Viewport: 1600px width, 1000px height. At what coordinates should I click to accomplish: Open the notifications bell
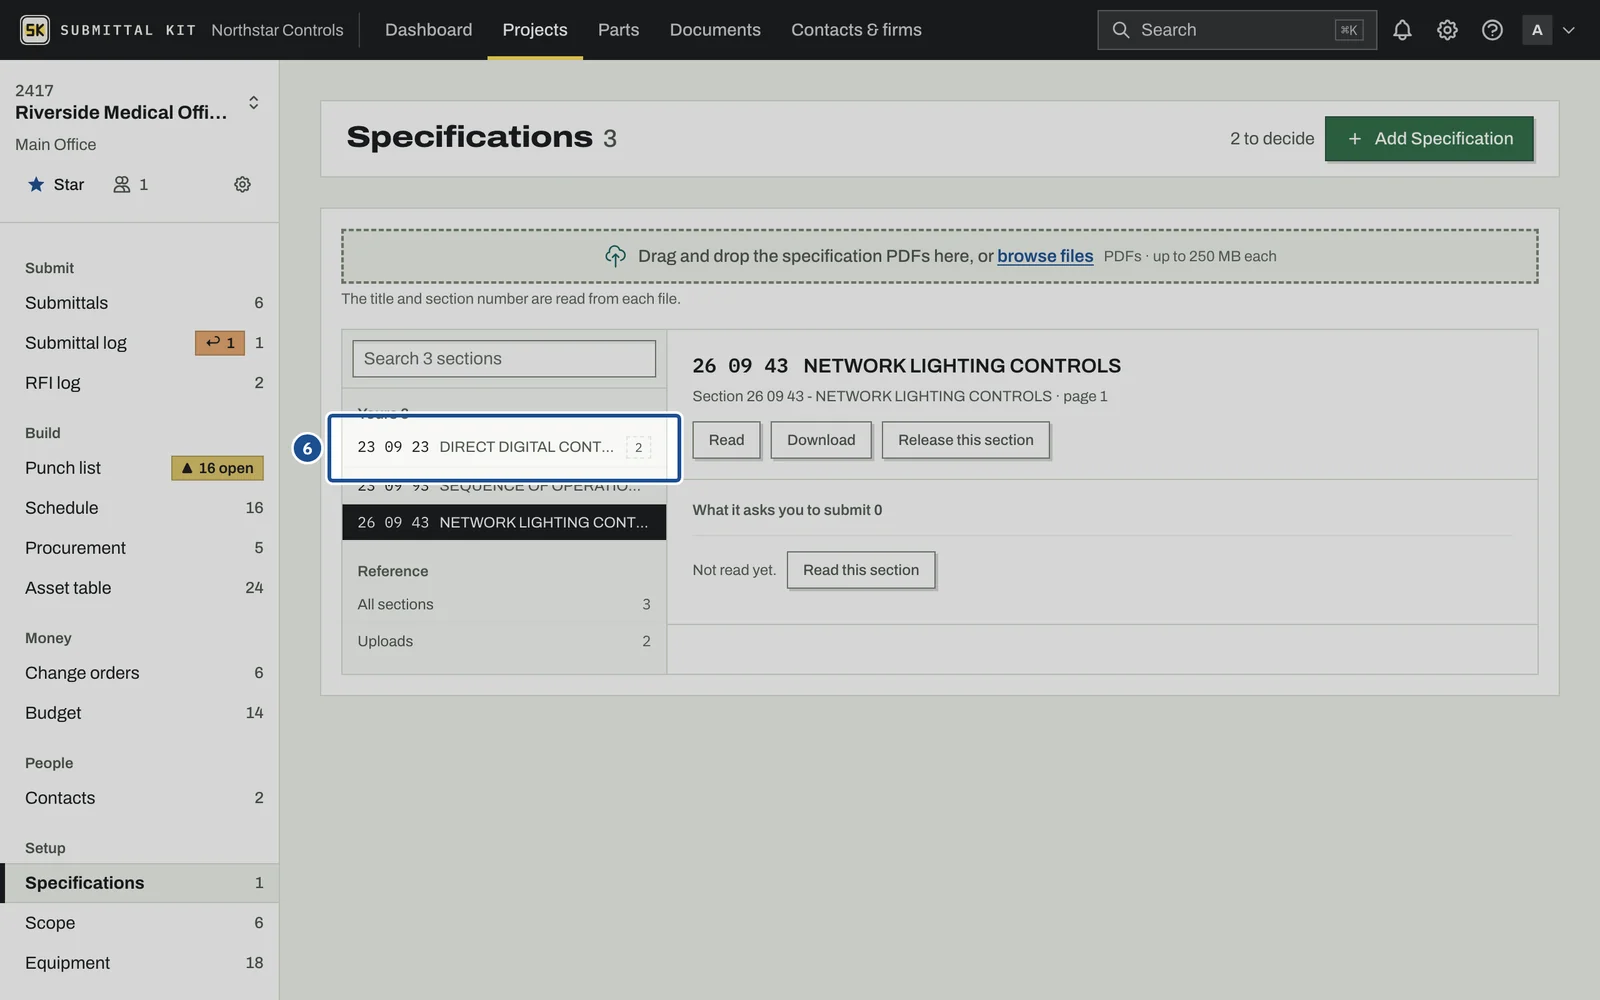coord(1402,30)
